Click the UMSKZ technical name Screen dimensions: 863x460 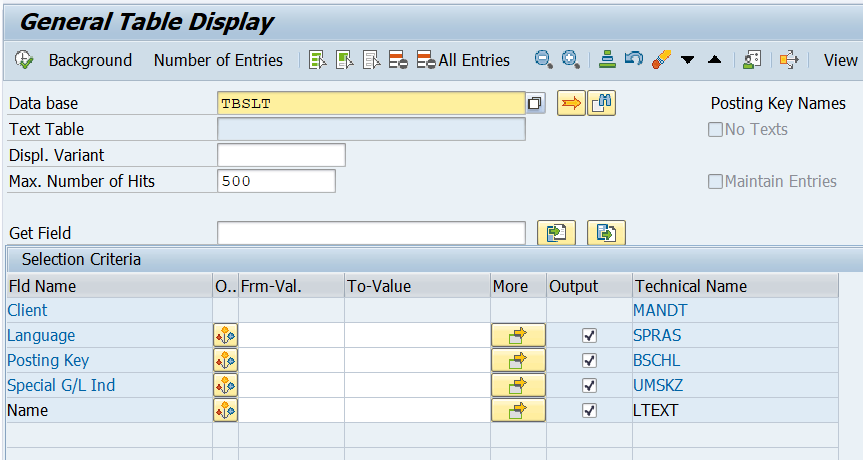658,385
